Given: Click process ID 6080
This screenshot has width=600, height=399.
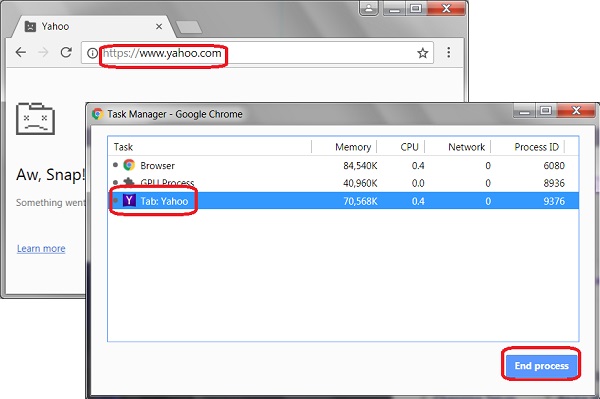Looking at the screenshot, I should pos(554,166).
